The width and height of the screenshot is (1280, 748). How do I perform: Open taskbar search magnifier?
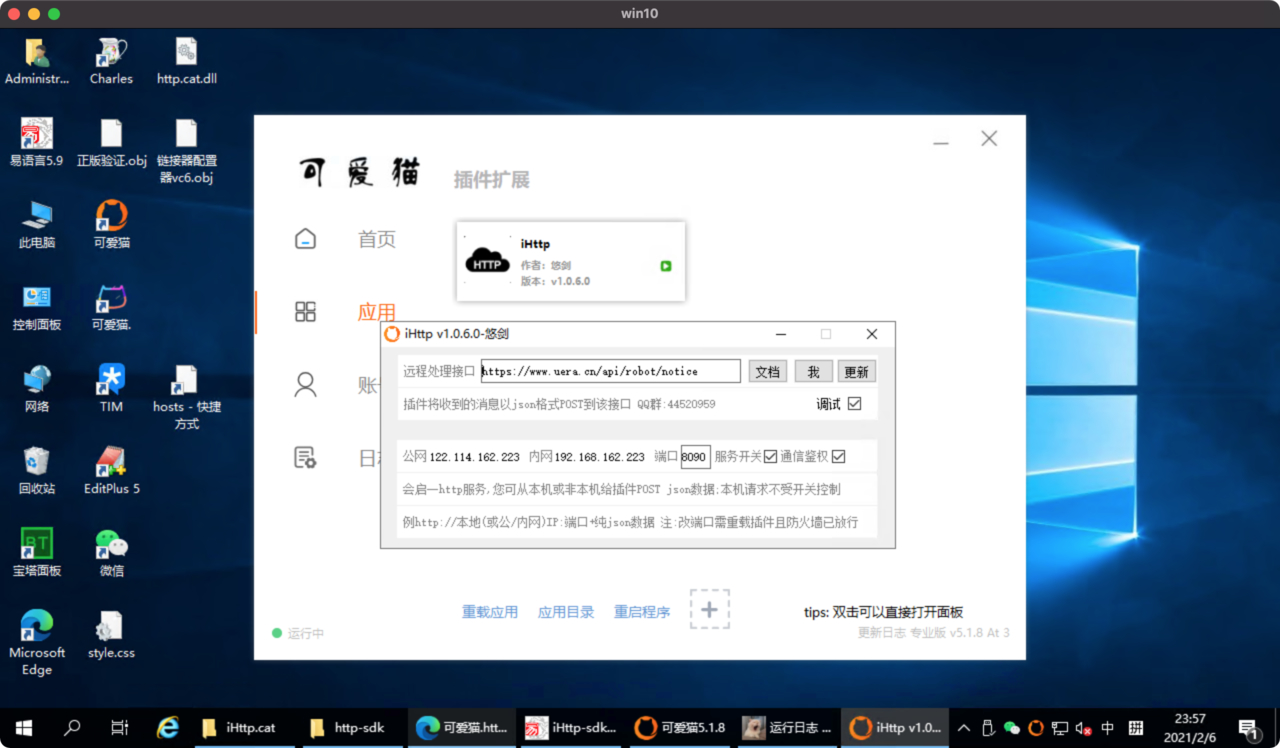[x=72, y=727]
